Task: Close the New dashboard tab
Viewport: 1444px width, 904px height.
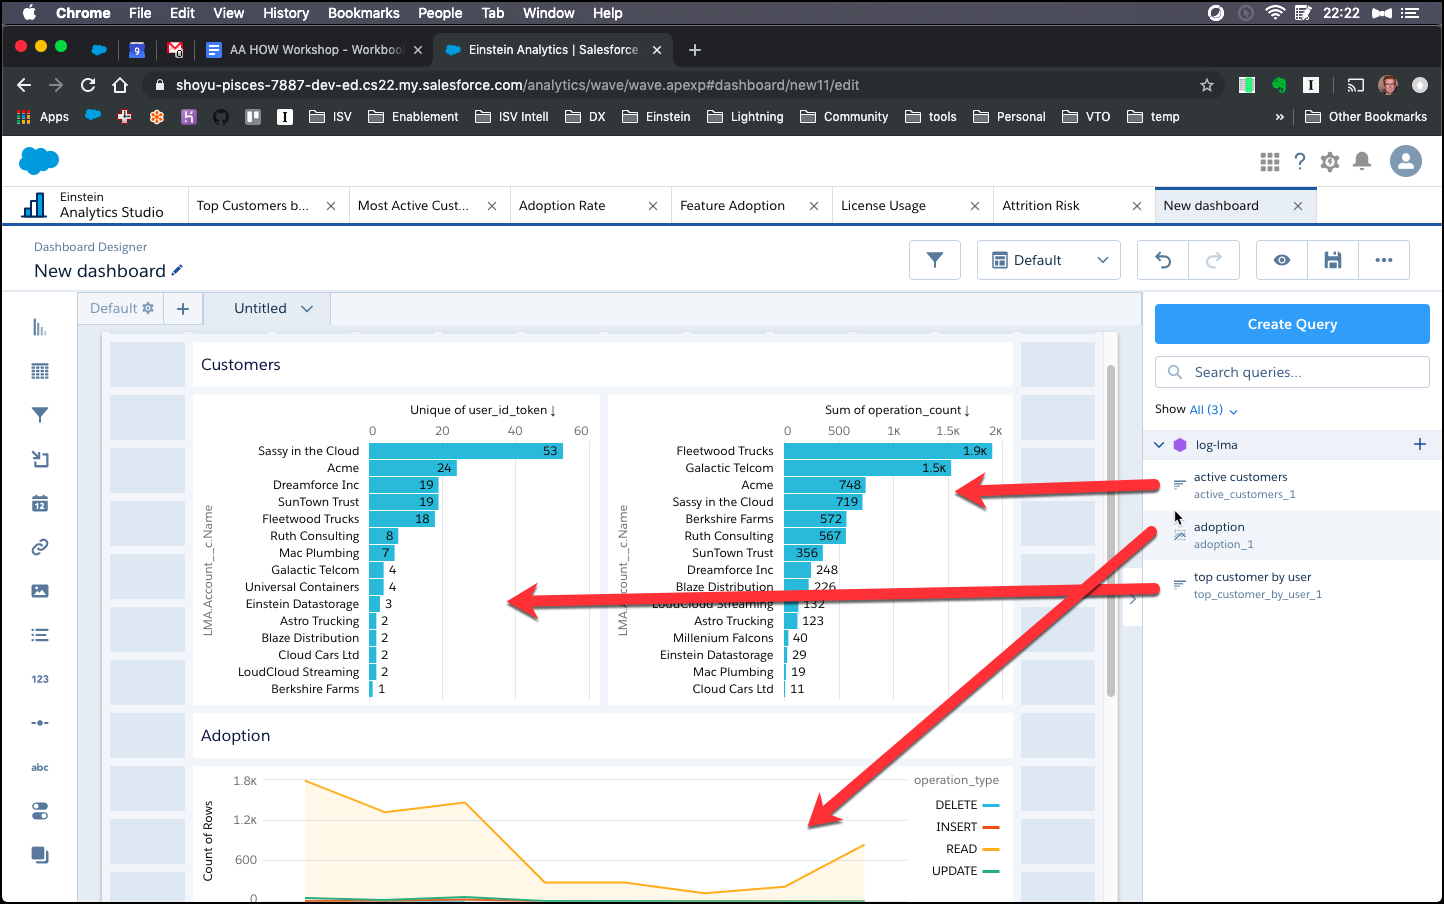Action: pos(1298,206)
